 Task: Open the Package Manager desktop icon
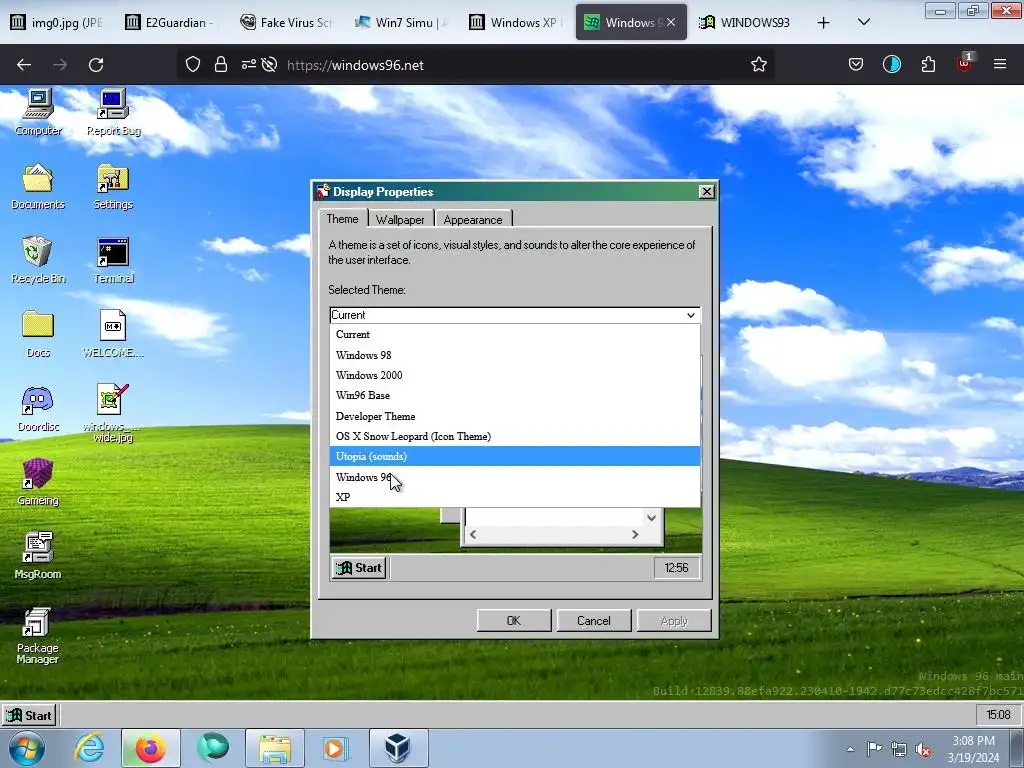[x=37, y=636]
